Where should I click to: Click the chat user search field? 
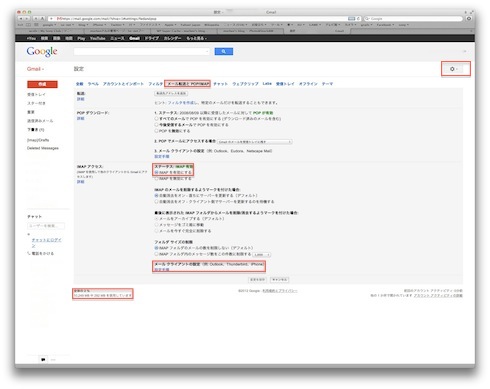(x=46, y=226)
